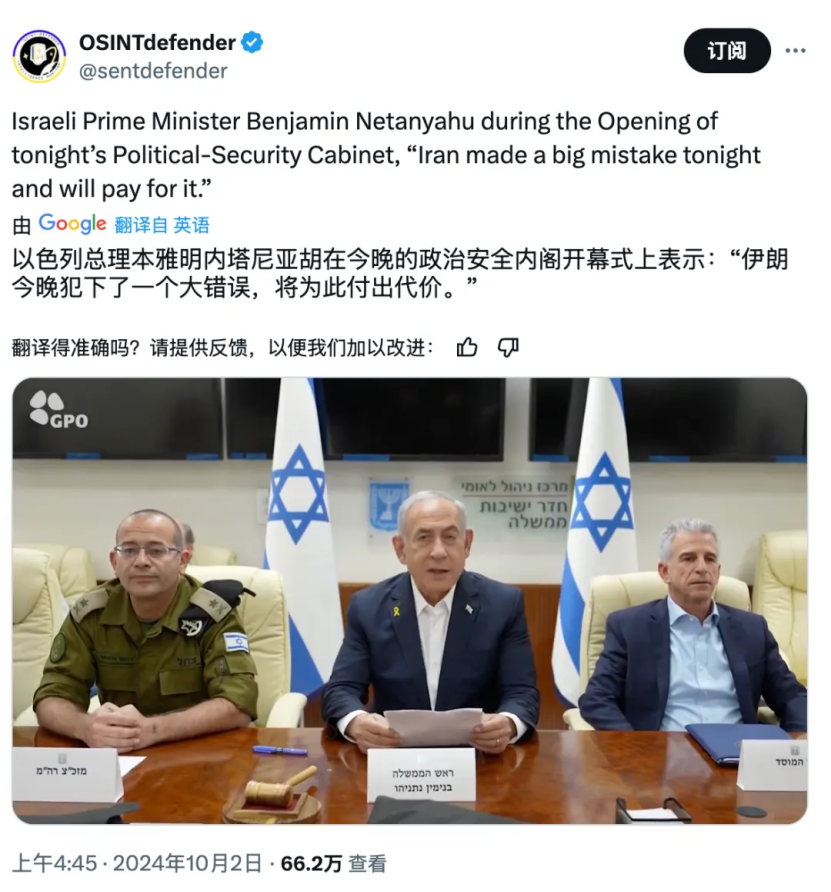
Task: Click the 66.2万 查看 view count
Action: pyautogui.click(x=334, y=864)
